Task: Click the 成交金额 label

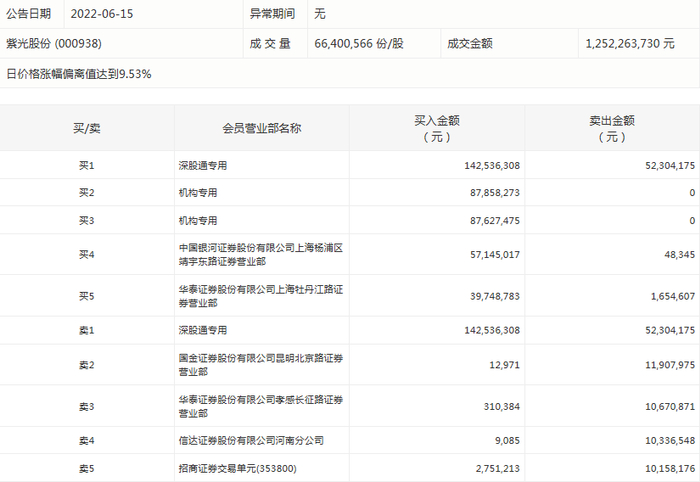Action: coord(470,44)
